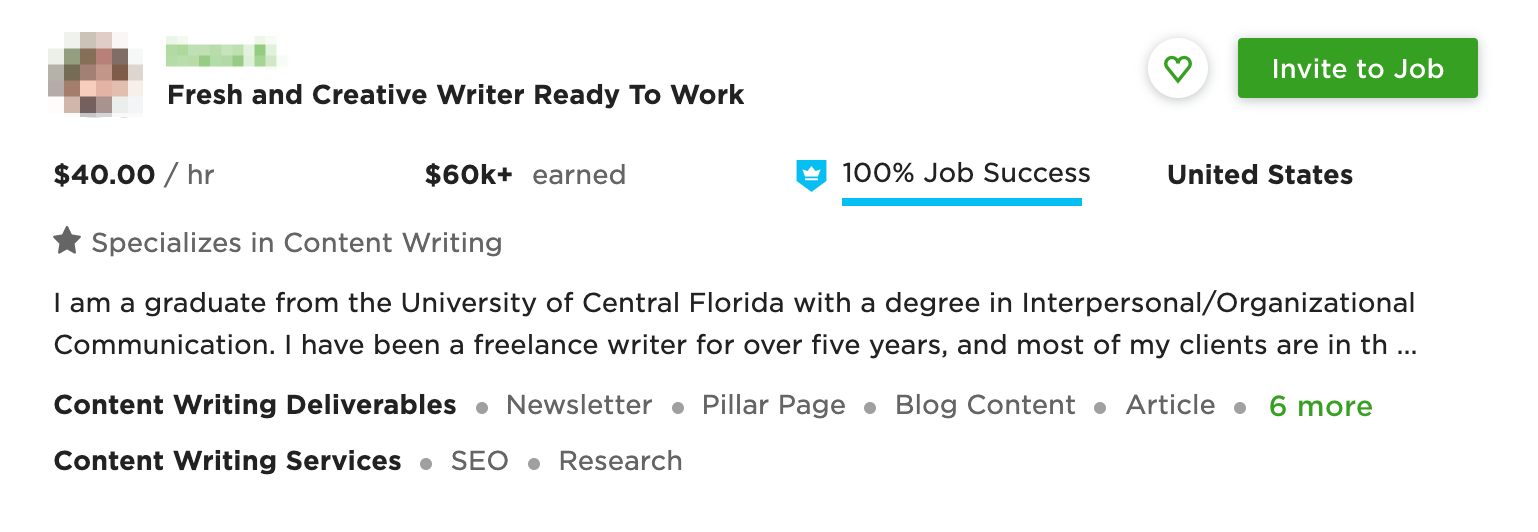Click Specializes in Content Writing text
The width and height of the screenshot is (1538, 532).
297,242
